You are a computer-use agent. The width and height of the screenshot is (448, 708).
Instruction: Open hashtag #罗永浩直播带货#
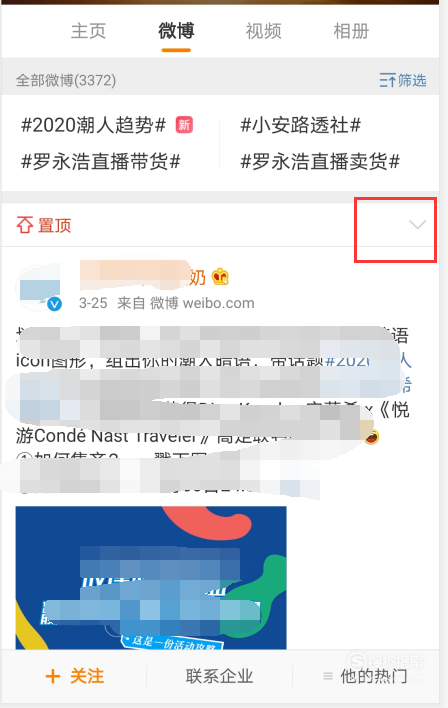tap(101, 161)
